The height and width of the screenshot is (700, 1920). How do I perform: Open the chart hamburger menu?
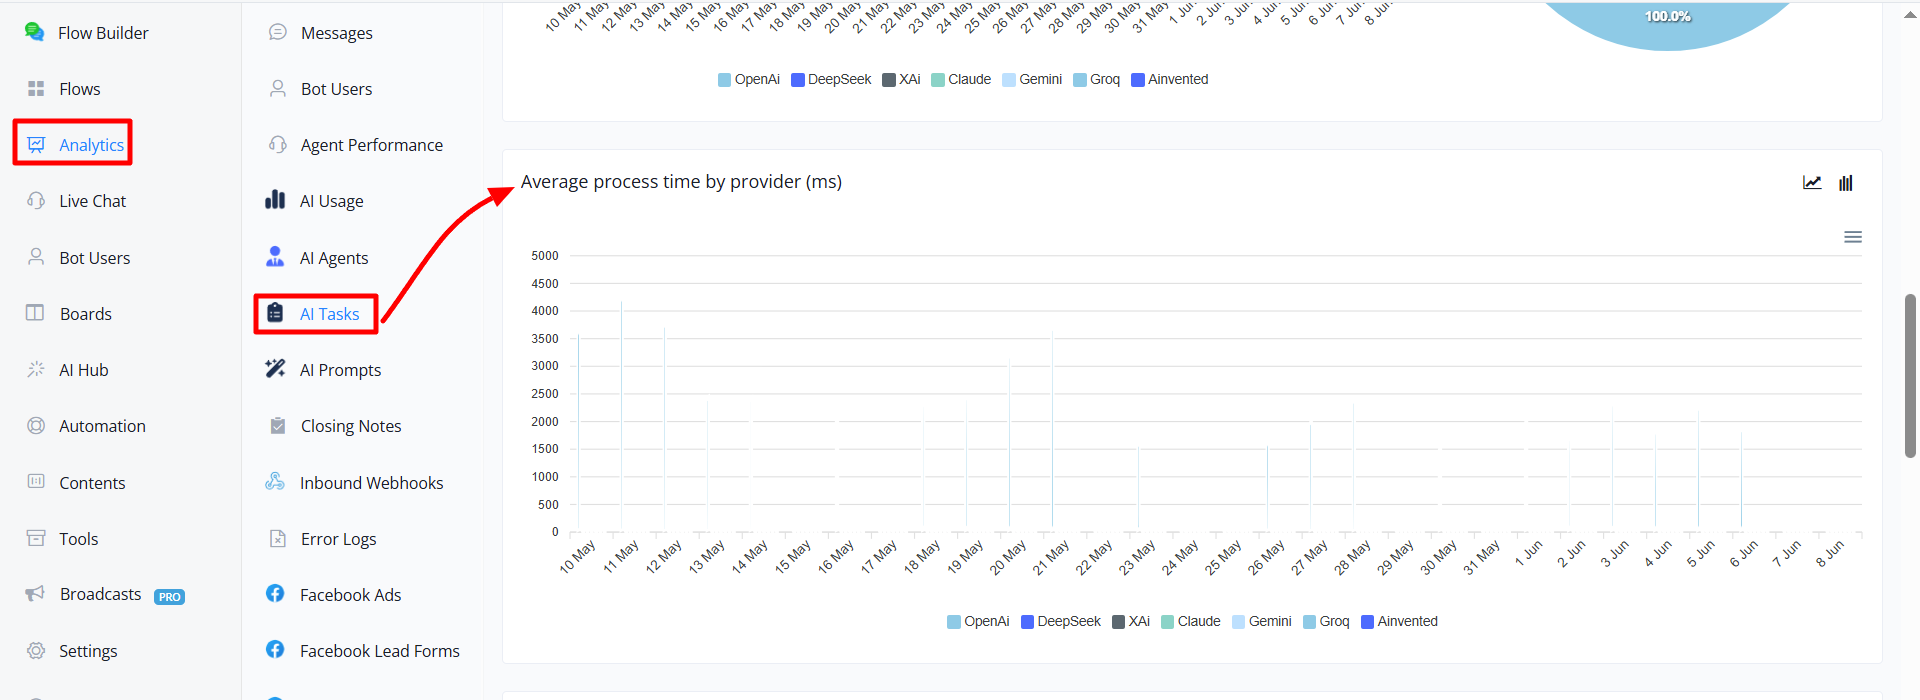[x=1853, y=237]
